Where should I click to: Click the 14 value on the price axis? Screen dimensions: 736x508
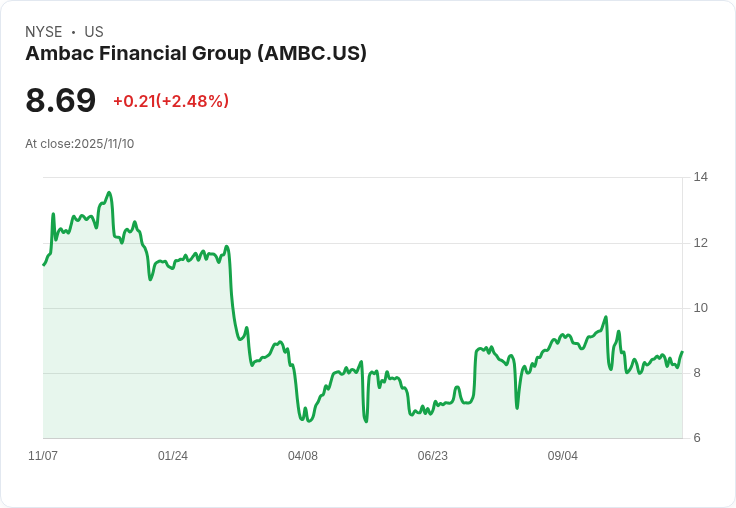click(701, 177)
